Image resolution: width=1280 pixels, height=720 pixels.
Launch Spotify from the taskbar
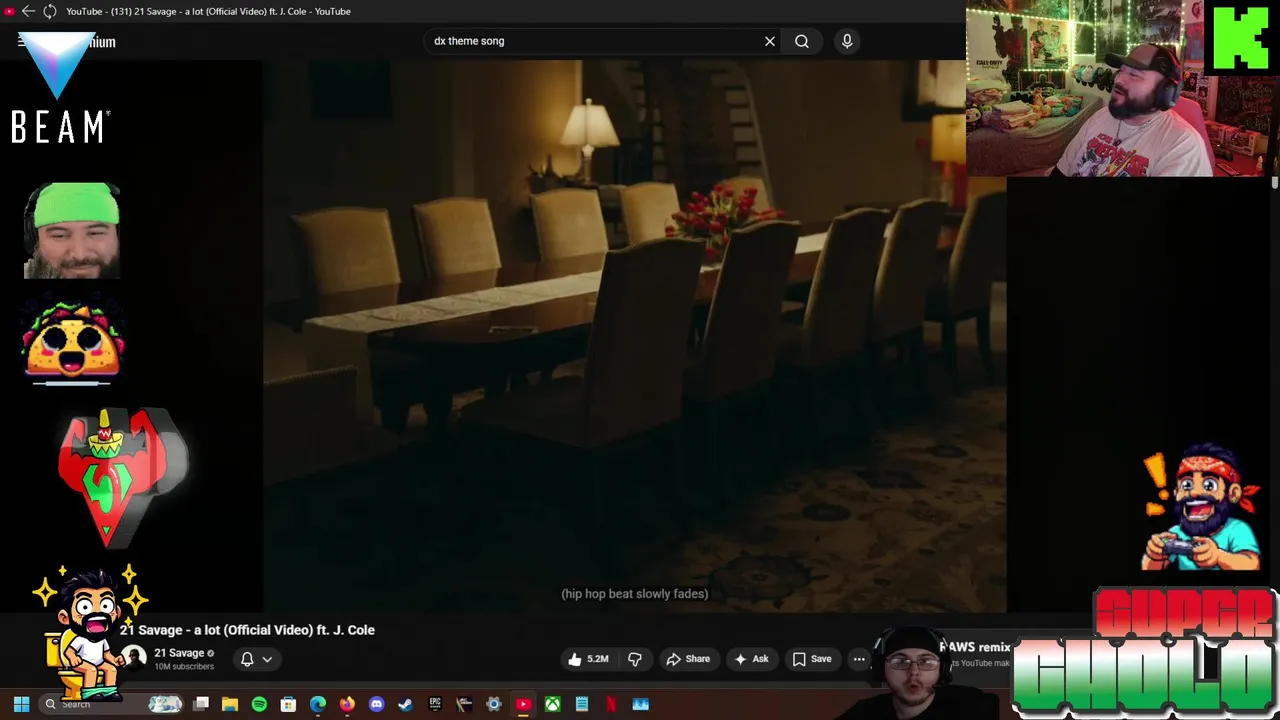tap(259, 704)
